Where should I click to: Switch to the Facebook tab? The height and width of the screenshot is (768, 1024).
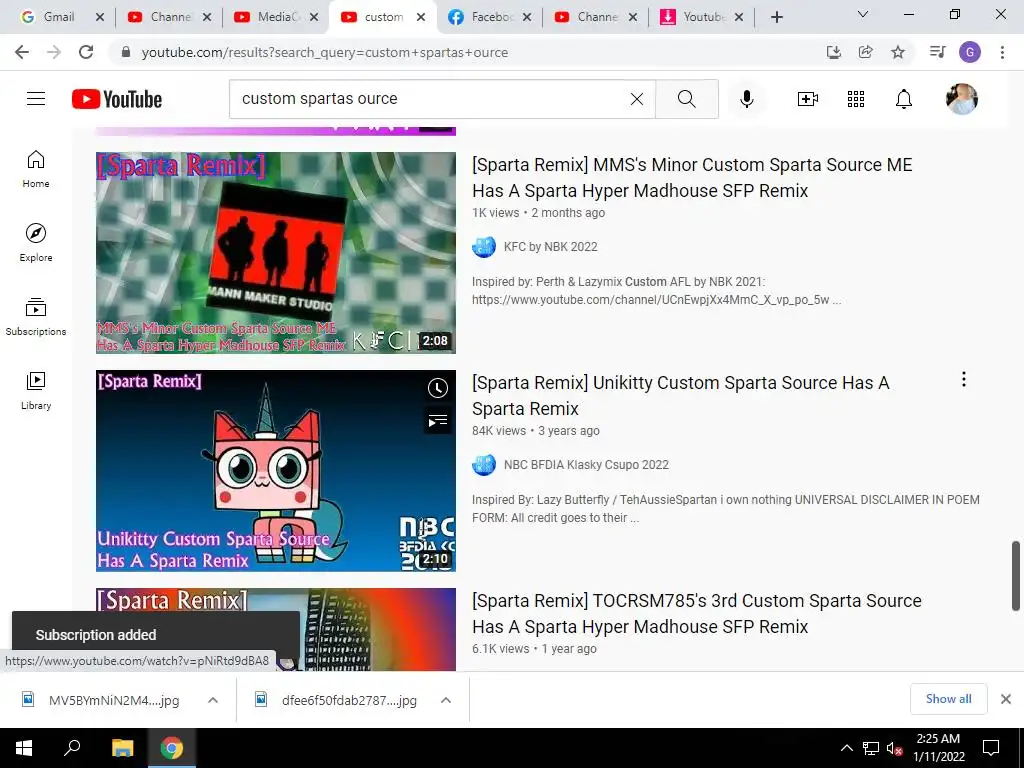pyautogui.click(x=490, y=17)
